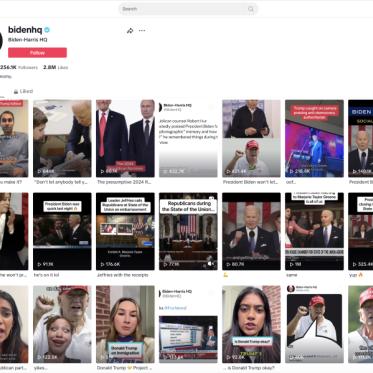Switch to the Liked tab
The height and width of the screenshot is (373, 373).
23,91
